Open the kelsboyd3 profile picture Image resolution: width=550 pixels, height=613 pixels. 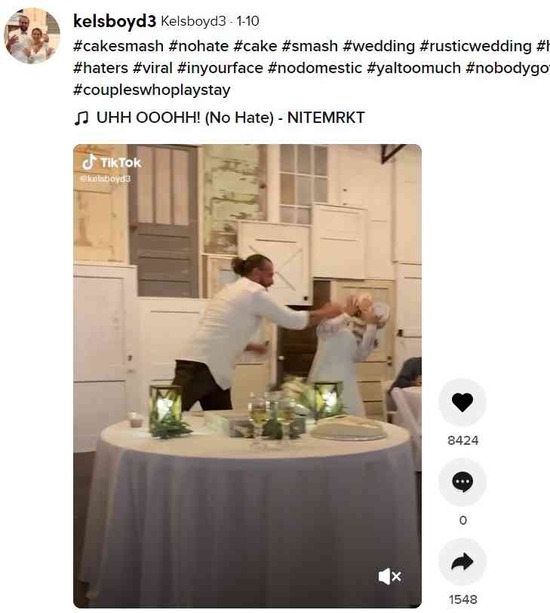tap(32, 35)
